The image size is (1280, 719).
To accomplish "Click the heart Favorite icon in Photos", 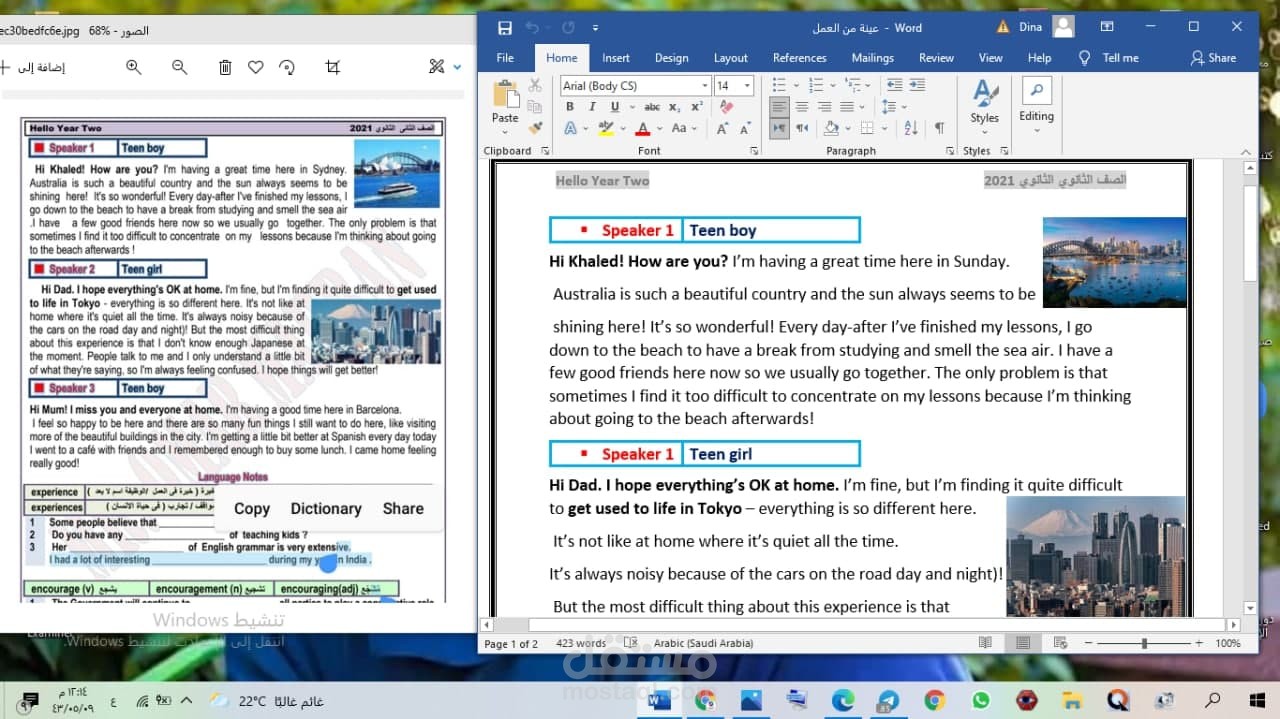I will (x=255, y=67).
